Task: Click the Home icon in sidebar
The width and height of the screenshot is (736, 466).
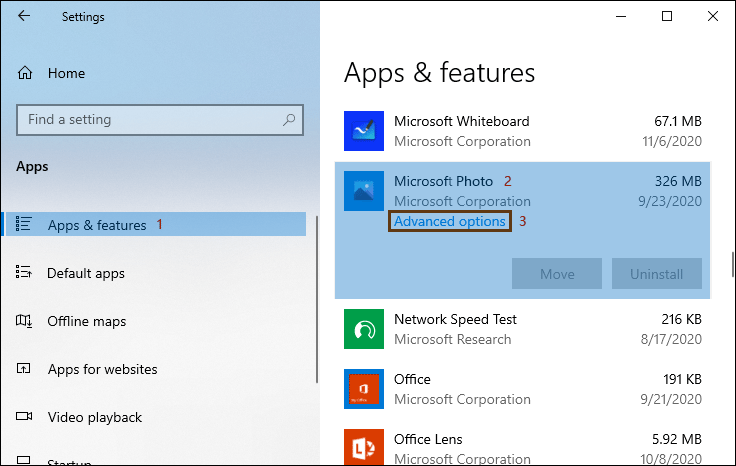Action: click(x=25, y=73)
